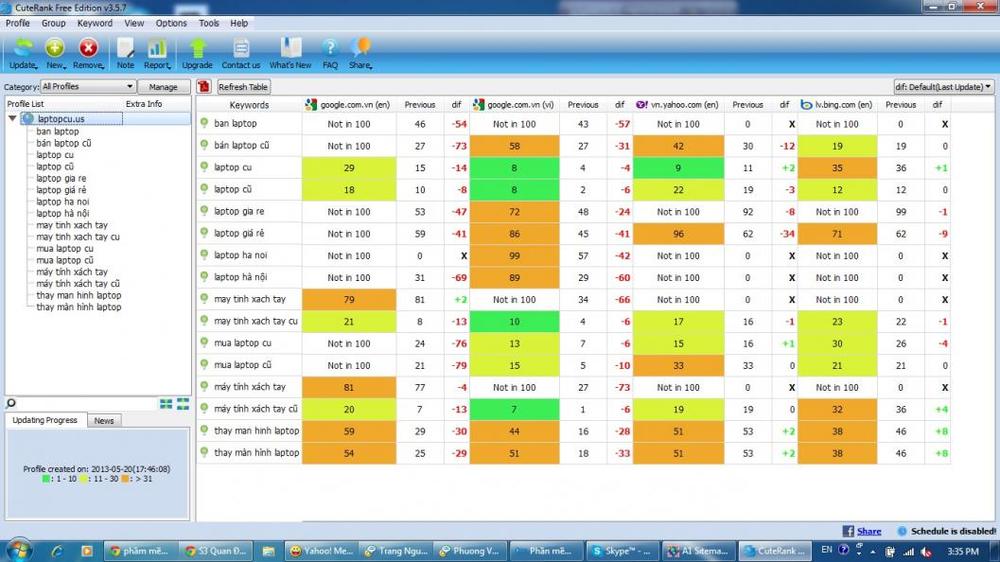Screen dimensions: 1000x562
Task: Click the Manage button
Action: 163,86
